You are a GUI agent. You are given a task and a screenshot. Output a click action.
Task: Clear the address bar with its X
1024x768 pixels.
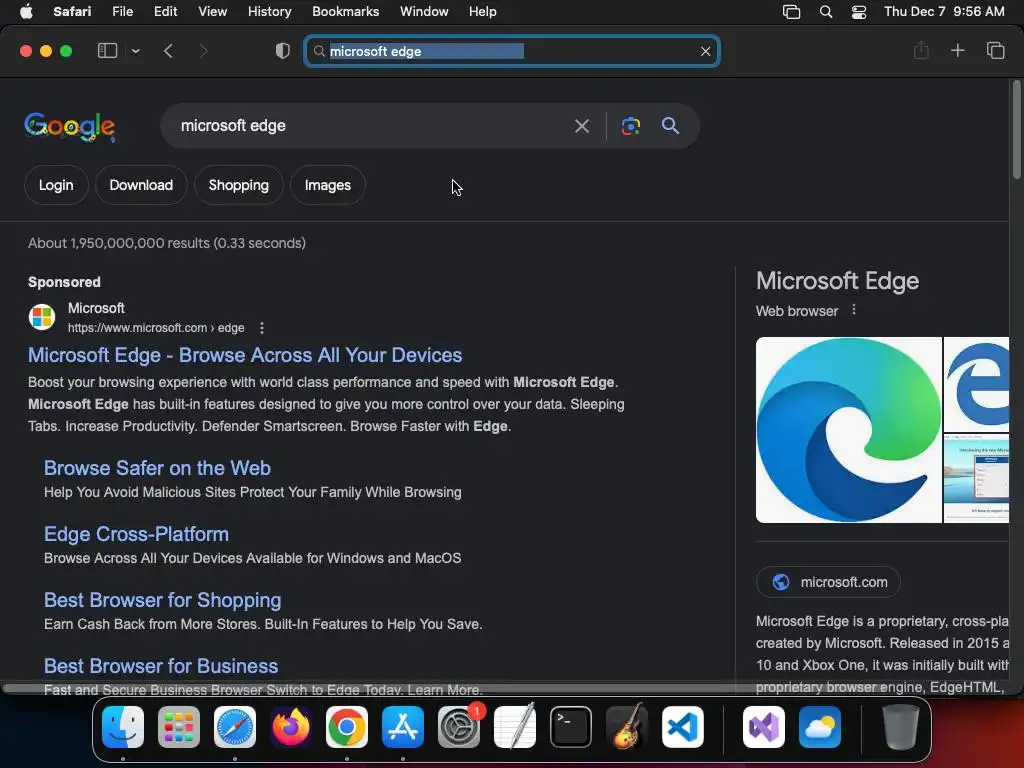pyautogui.click(x=705, y=51)
